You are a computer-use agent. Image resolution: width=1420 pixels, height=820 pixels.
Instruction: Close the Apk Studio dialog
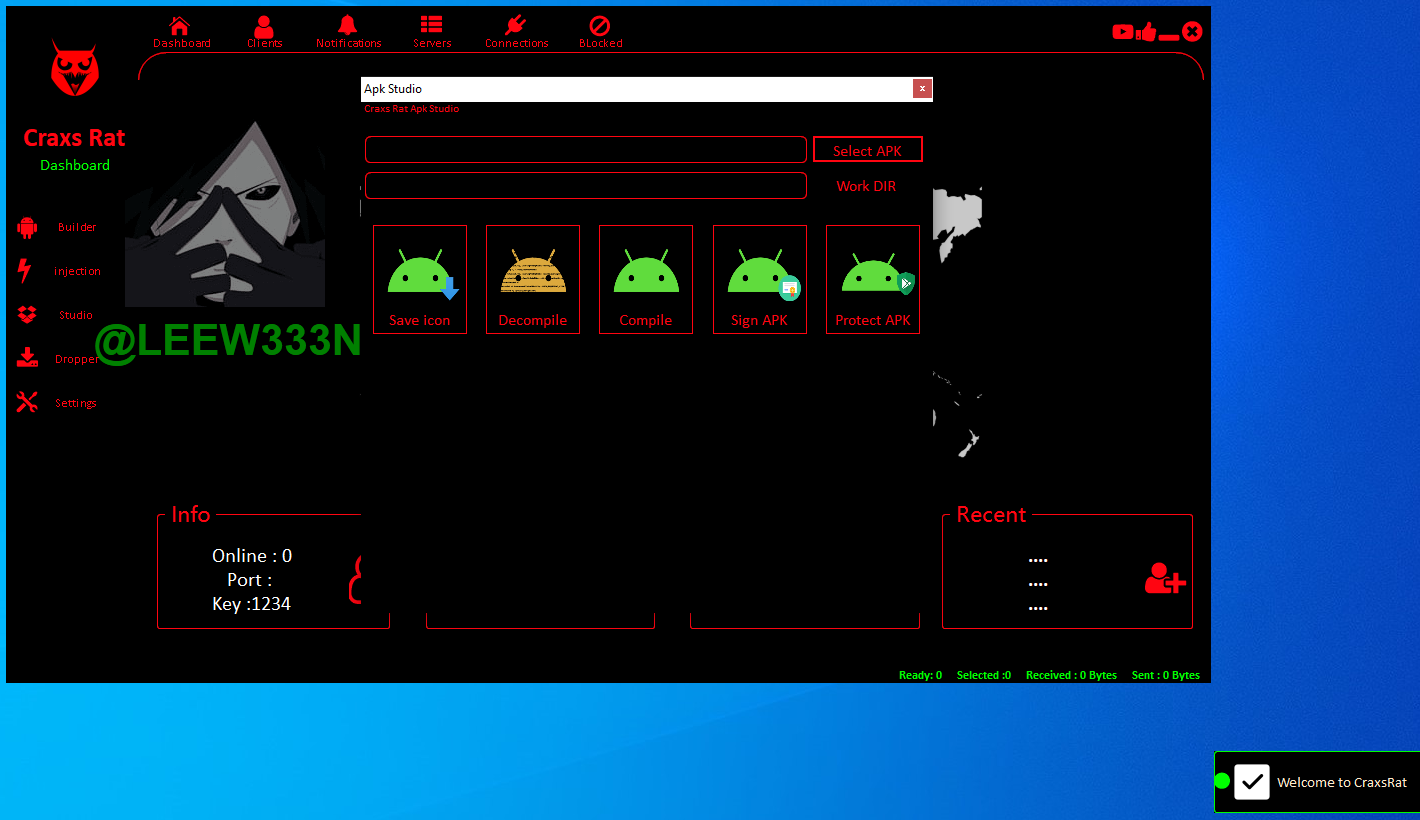(x=922, y=89)
